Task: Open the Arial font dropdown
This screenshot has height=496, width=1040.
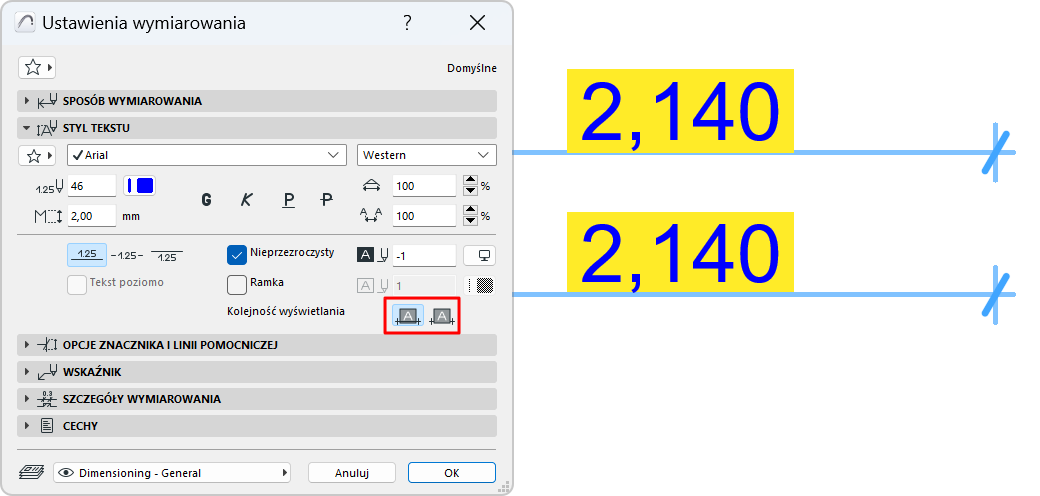Action: (x=207, y=155)
